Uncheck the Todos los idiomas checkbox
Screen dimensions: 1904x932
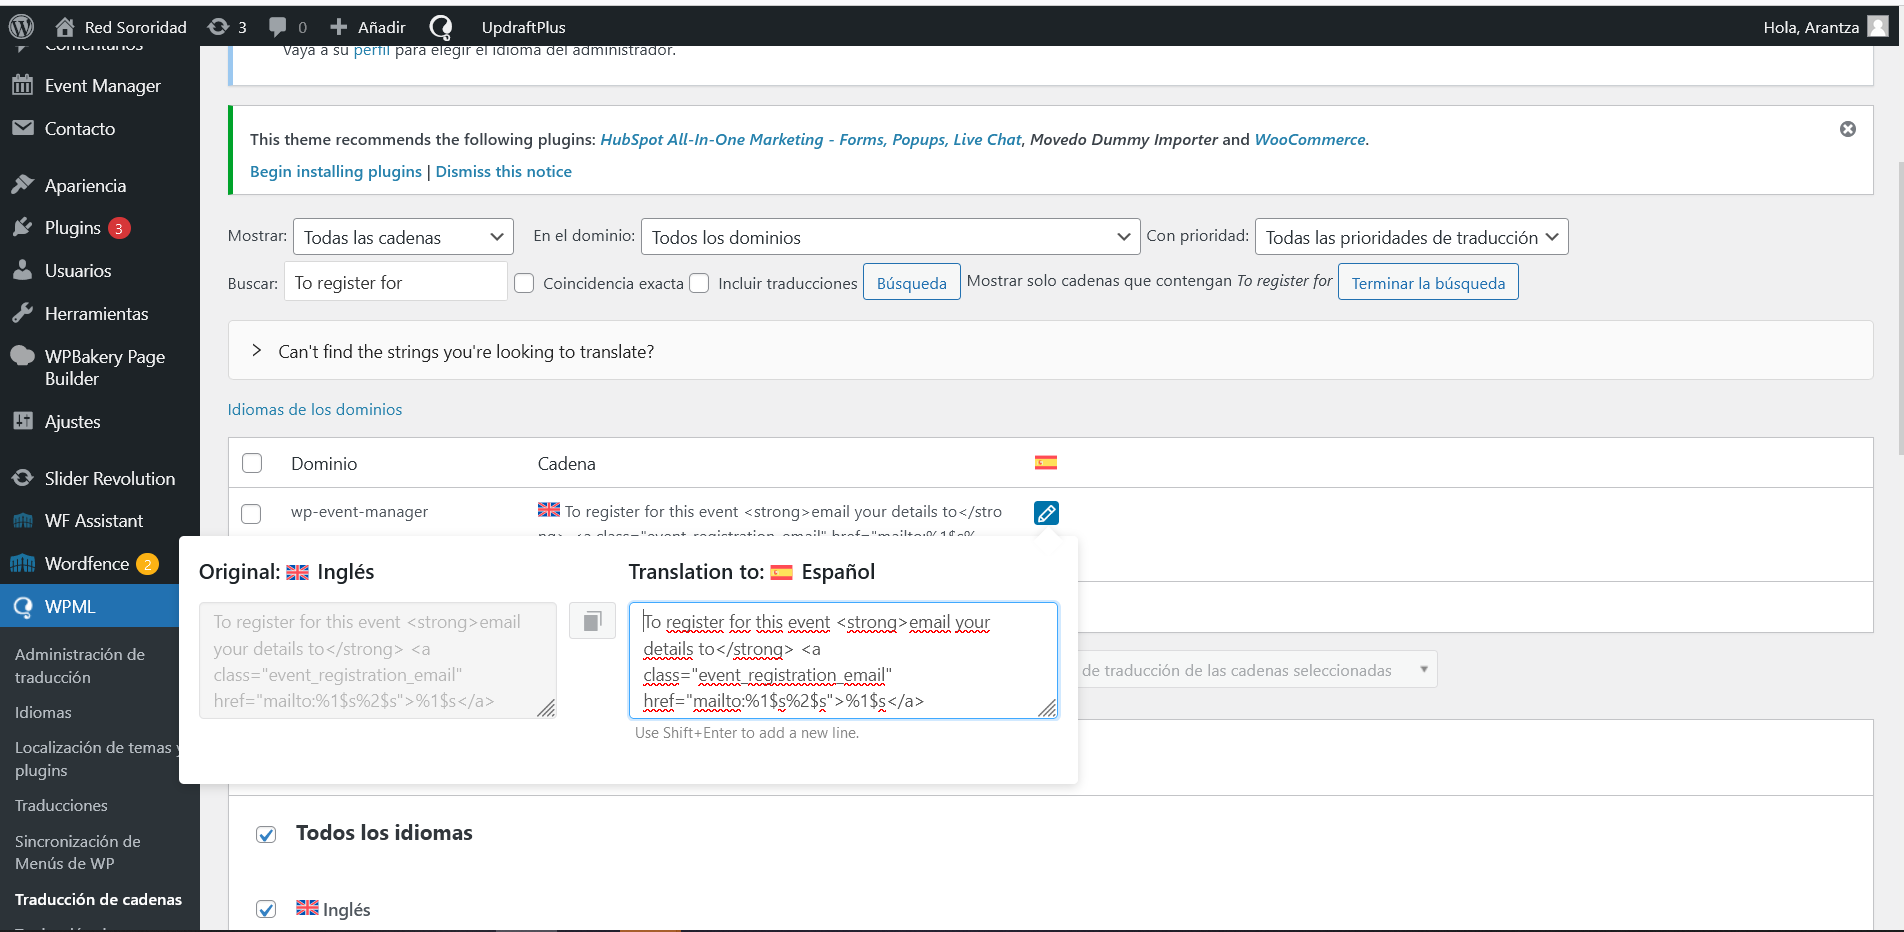click(x=266, y=834)
